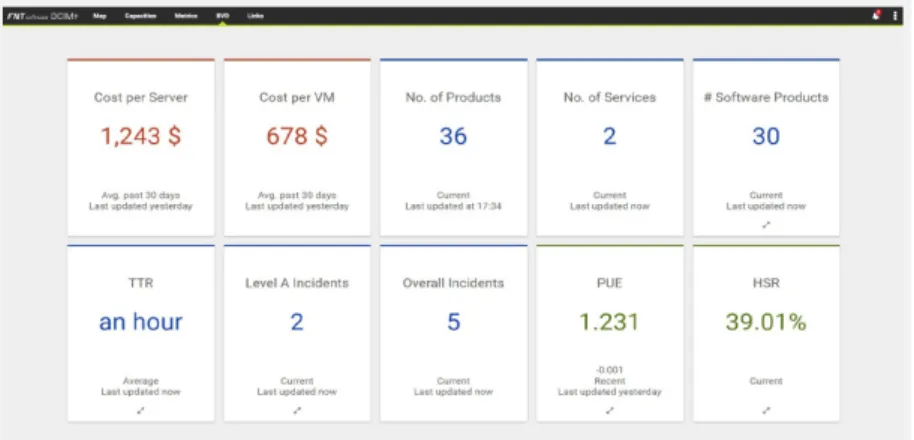This screenshot has width=914, height=440.
Task: Select the No. of Products card
Action: point(454,147)
